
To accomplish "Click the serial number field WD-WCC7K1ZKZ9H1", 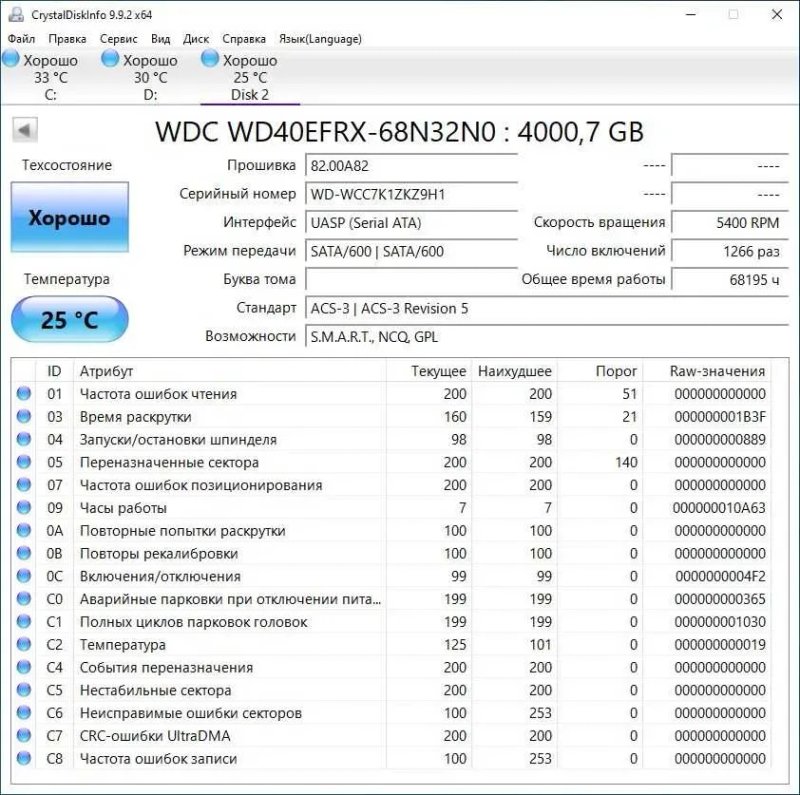I will [x=411, y=194].
